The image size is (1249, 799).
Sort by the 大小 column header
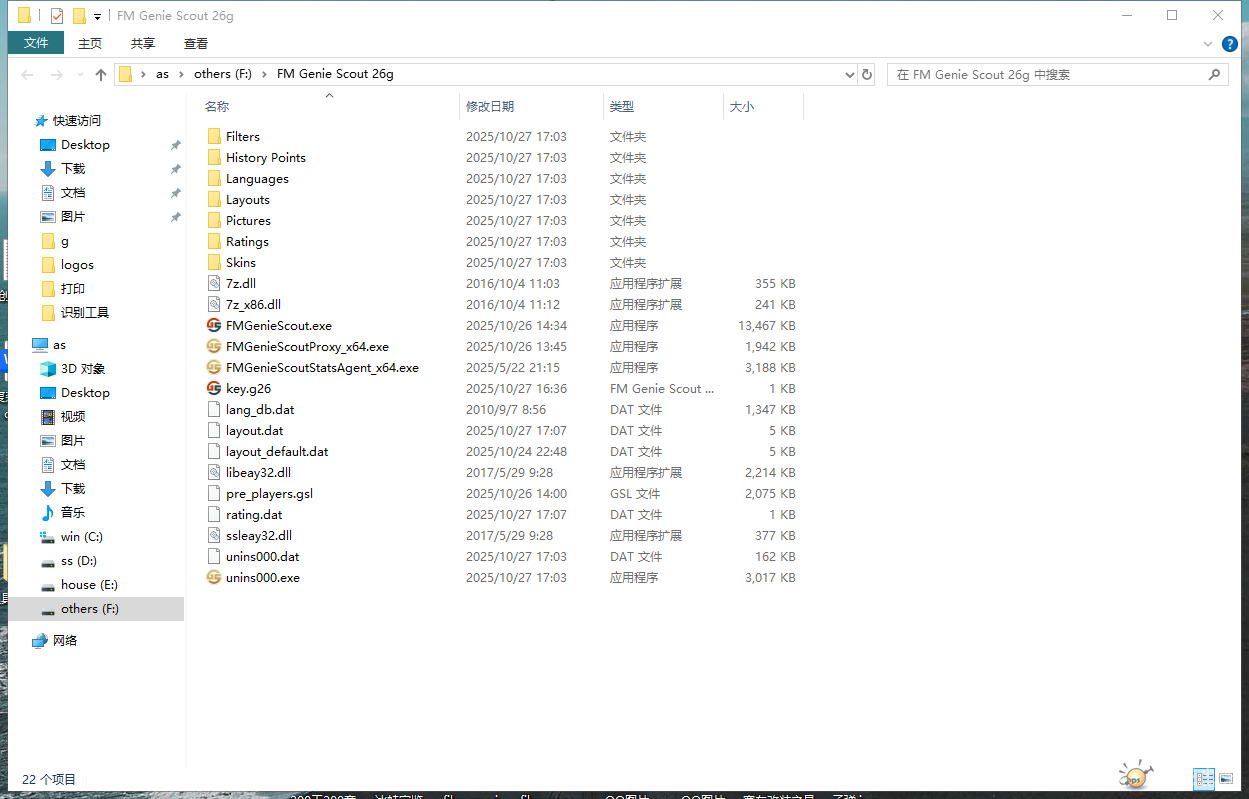click(x=742, y=106)
